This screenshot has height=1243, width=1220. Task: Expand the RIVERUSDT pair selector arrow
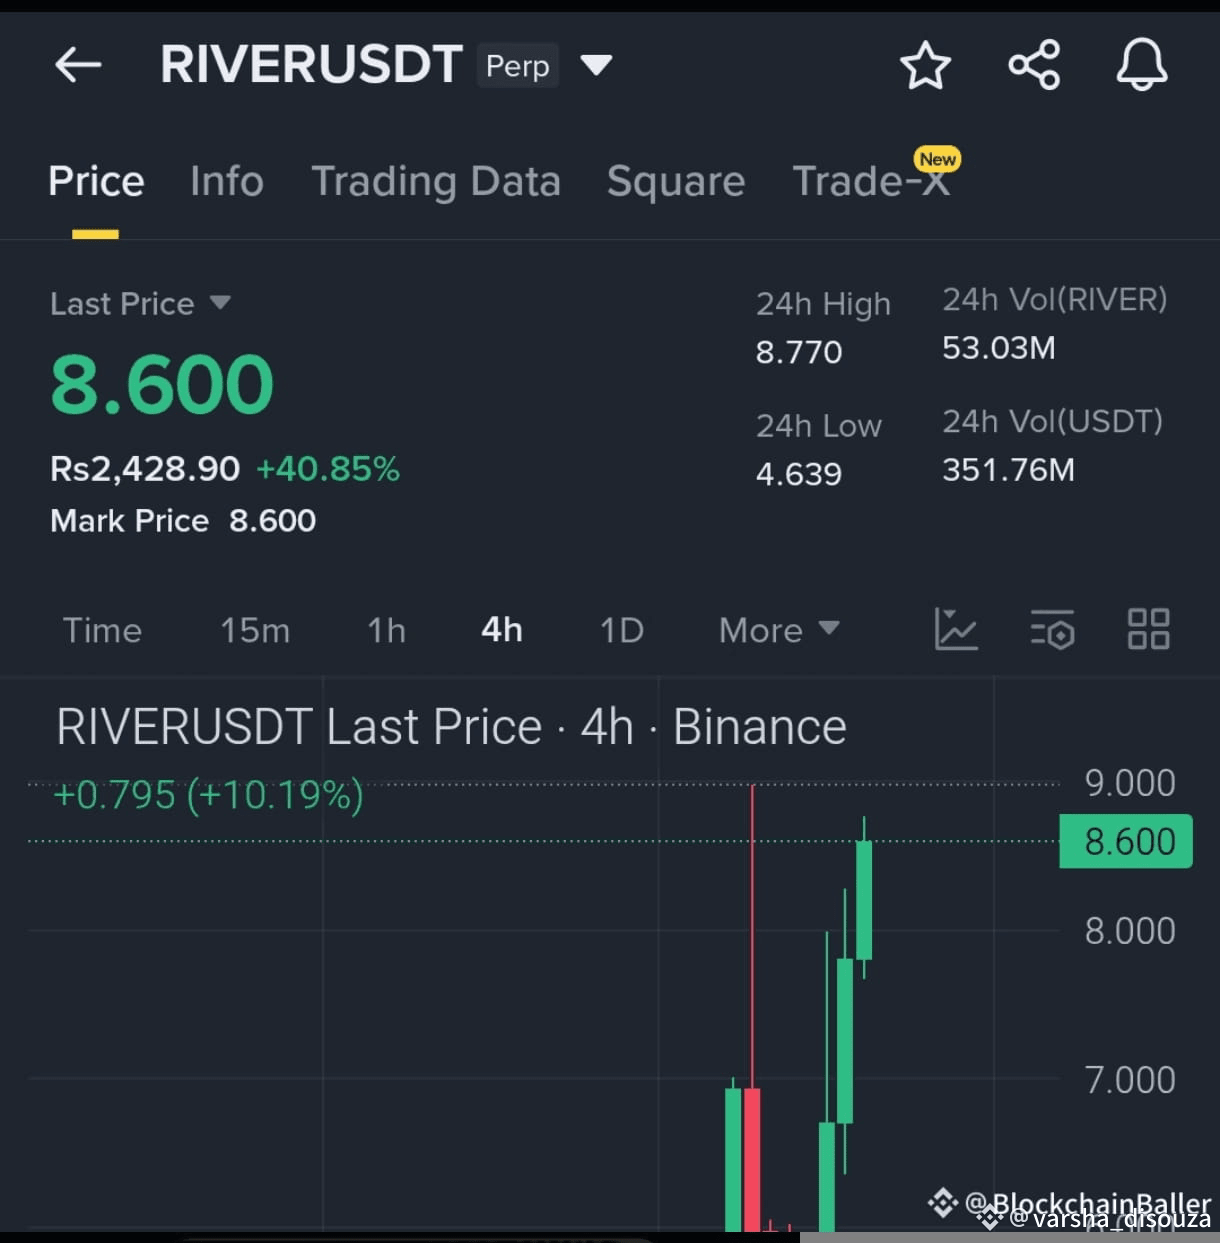click(x=596, y=66)
